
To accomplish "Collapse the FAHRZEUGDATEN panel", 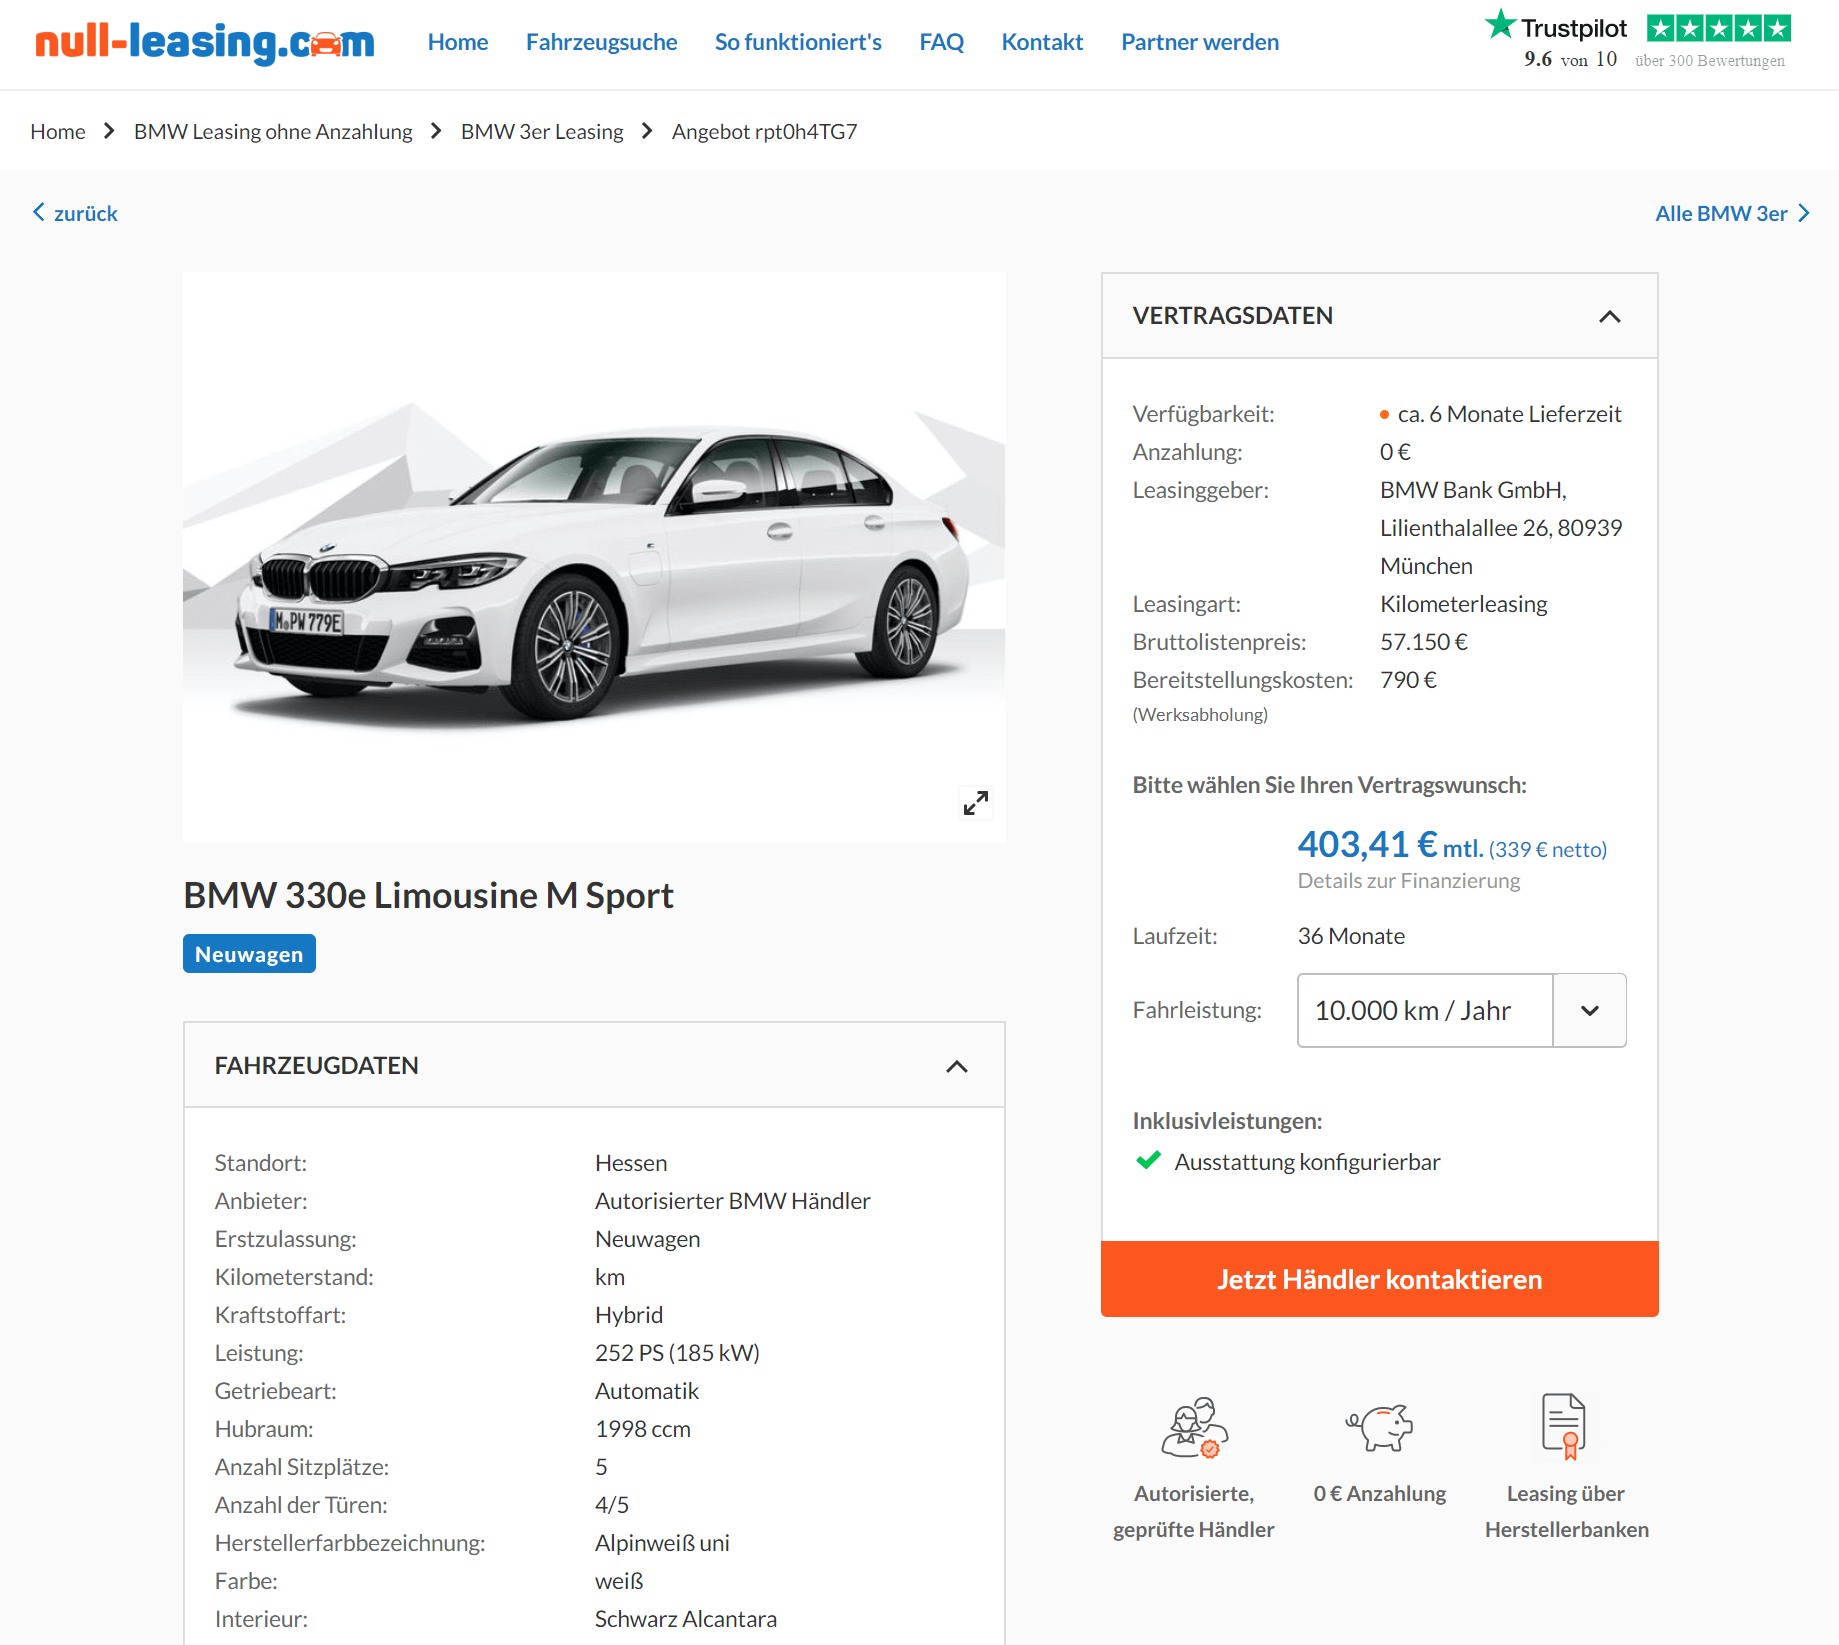I will [x=957, y=1066].
